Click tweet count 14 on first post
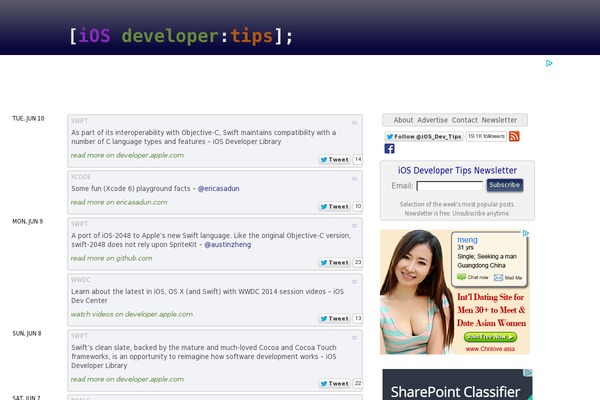 358,159
